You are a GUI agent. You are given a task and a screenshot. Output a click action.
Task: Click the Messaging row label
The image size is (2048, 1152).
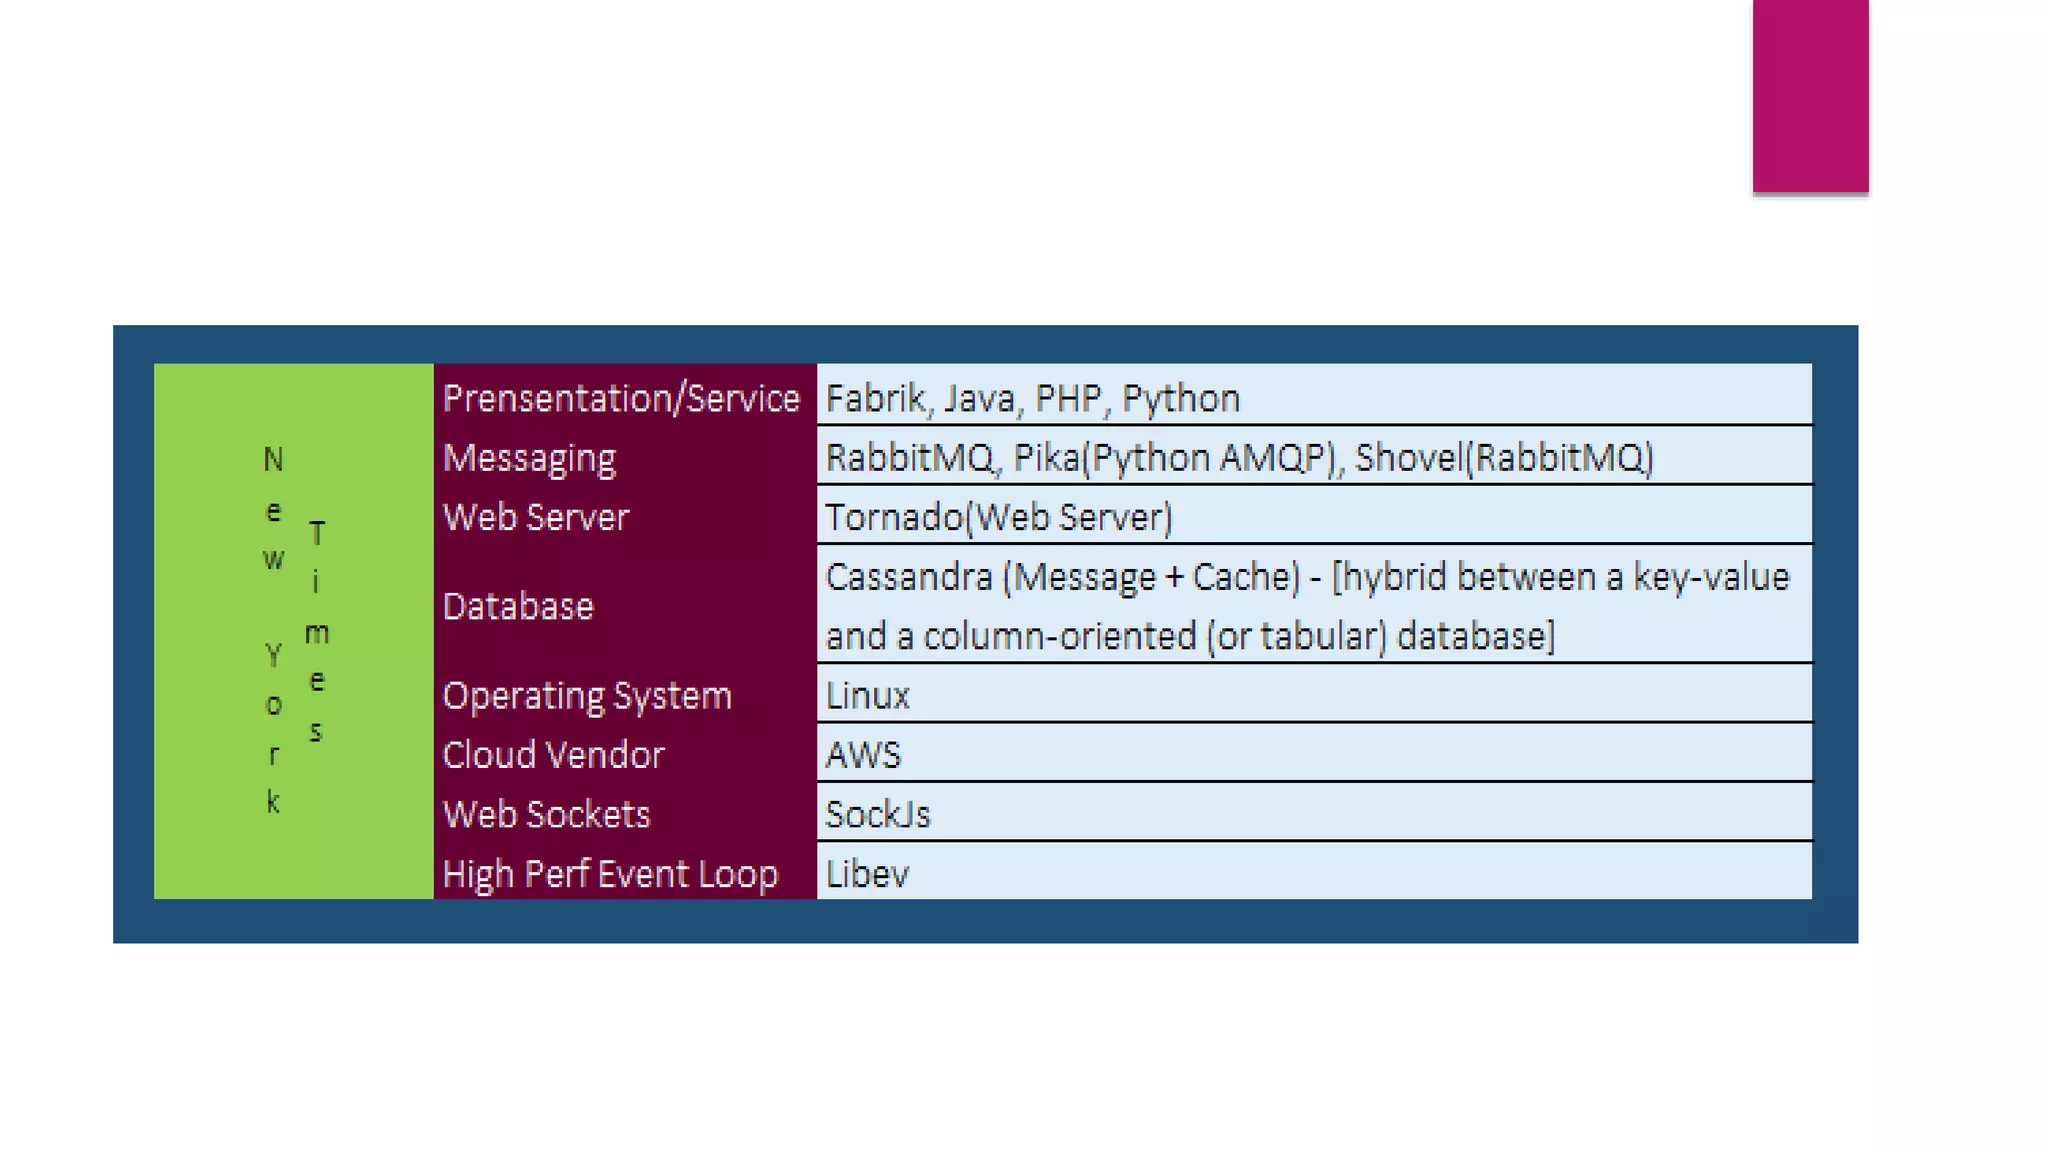pos(530,458)
